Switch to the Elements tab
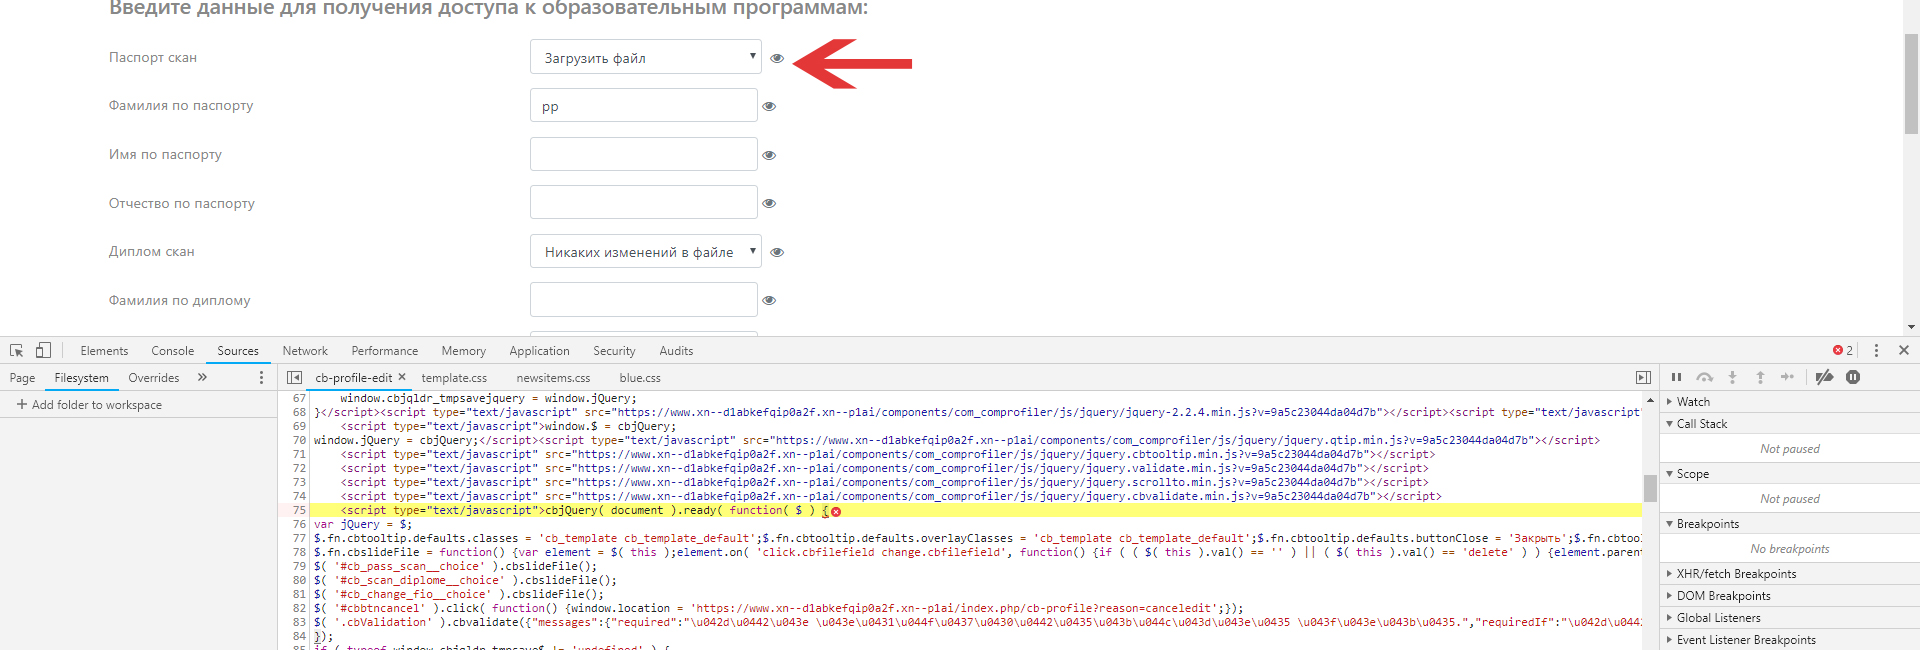The image size is (1920, 650). [x=104, y=351]
